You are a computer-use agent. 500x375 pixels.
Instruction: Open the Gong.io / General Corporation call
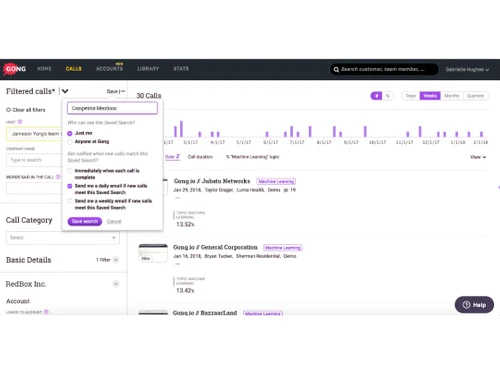(215, 247)
